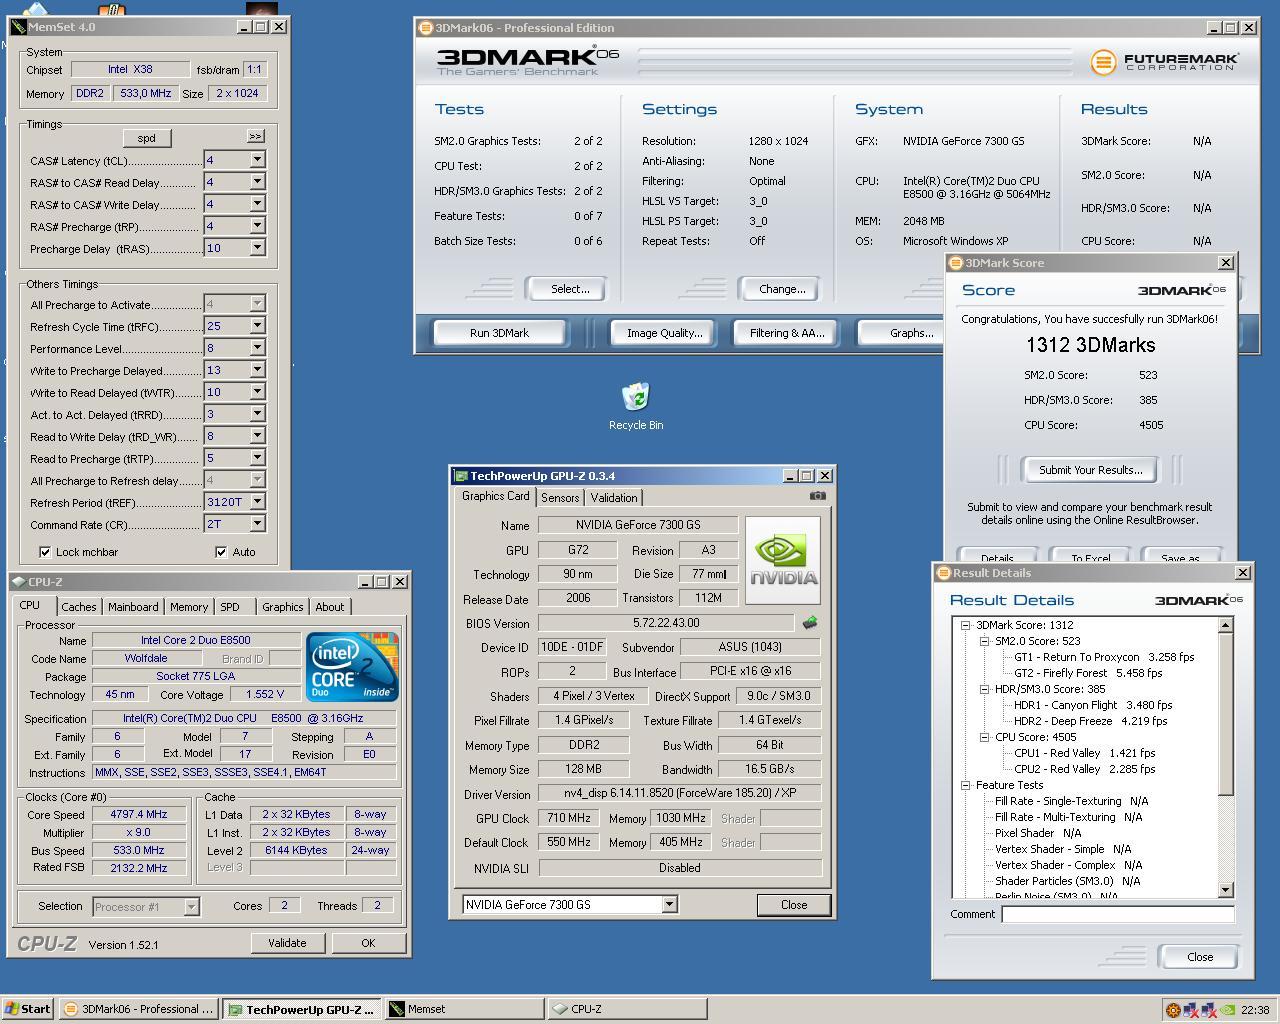Switch to Mainboard tab in CPU-Z
Image resolution: width=1280 pixels, height=1024 pixels.
click(133, 607)
